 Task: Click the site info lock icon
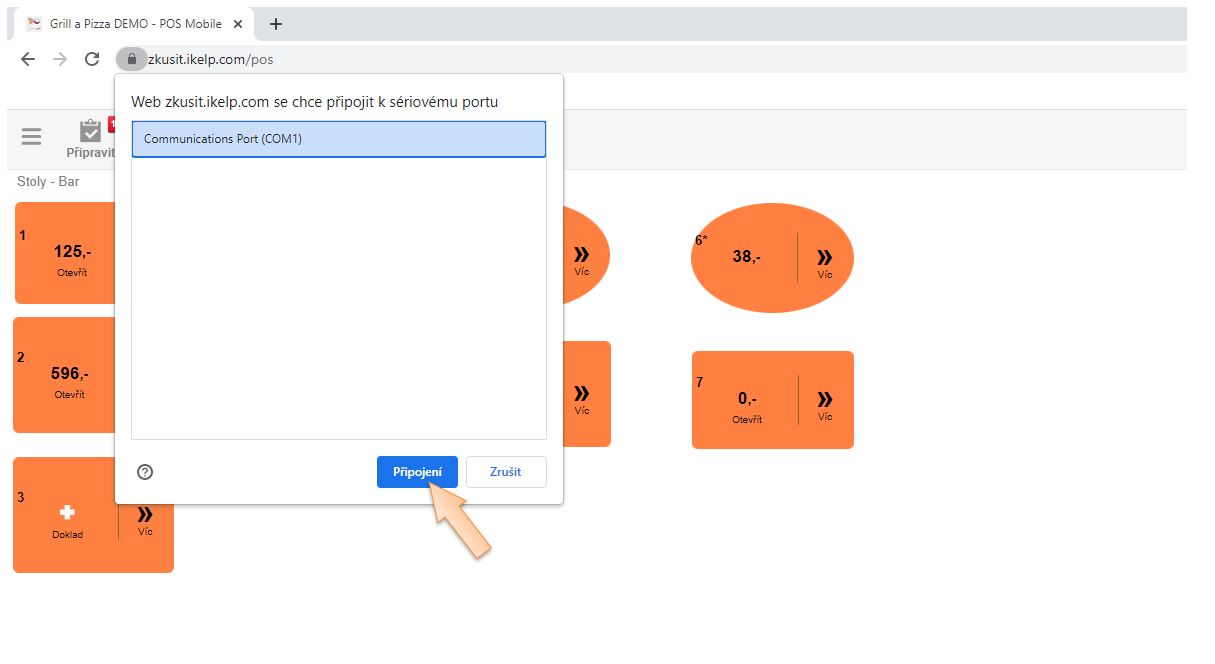[x=131, y=59]
